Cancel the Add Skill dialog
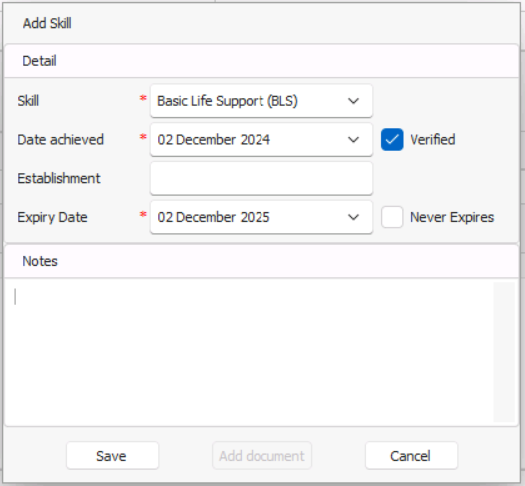 coord(411,456)
